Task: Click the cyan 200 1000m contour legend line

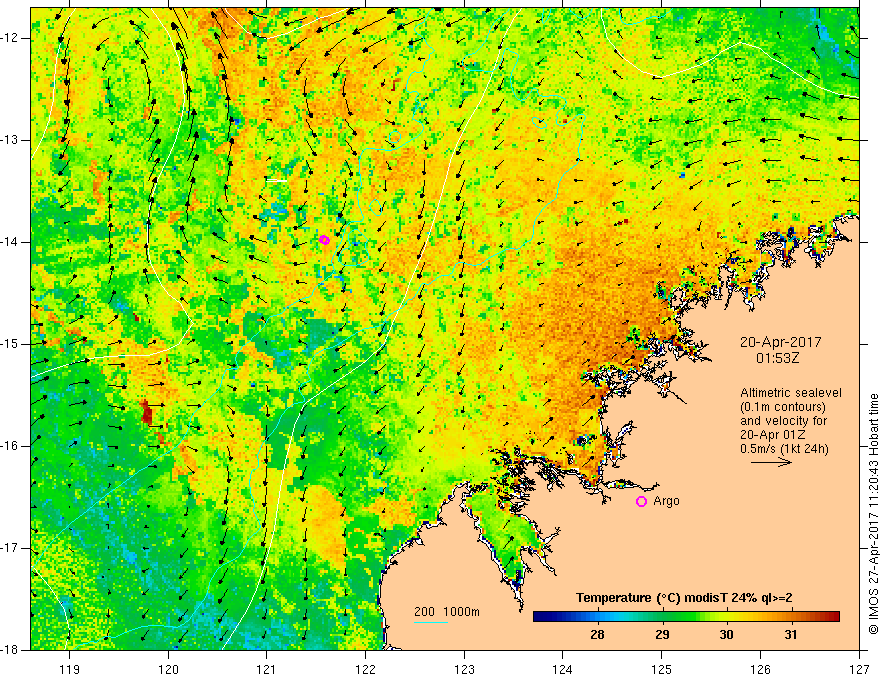Action: [x=431, y=622]
